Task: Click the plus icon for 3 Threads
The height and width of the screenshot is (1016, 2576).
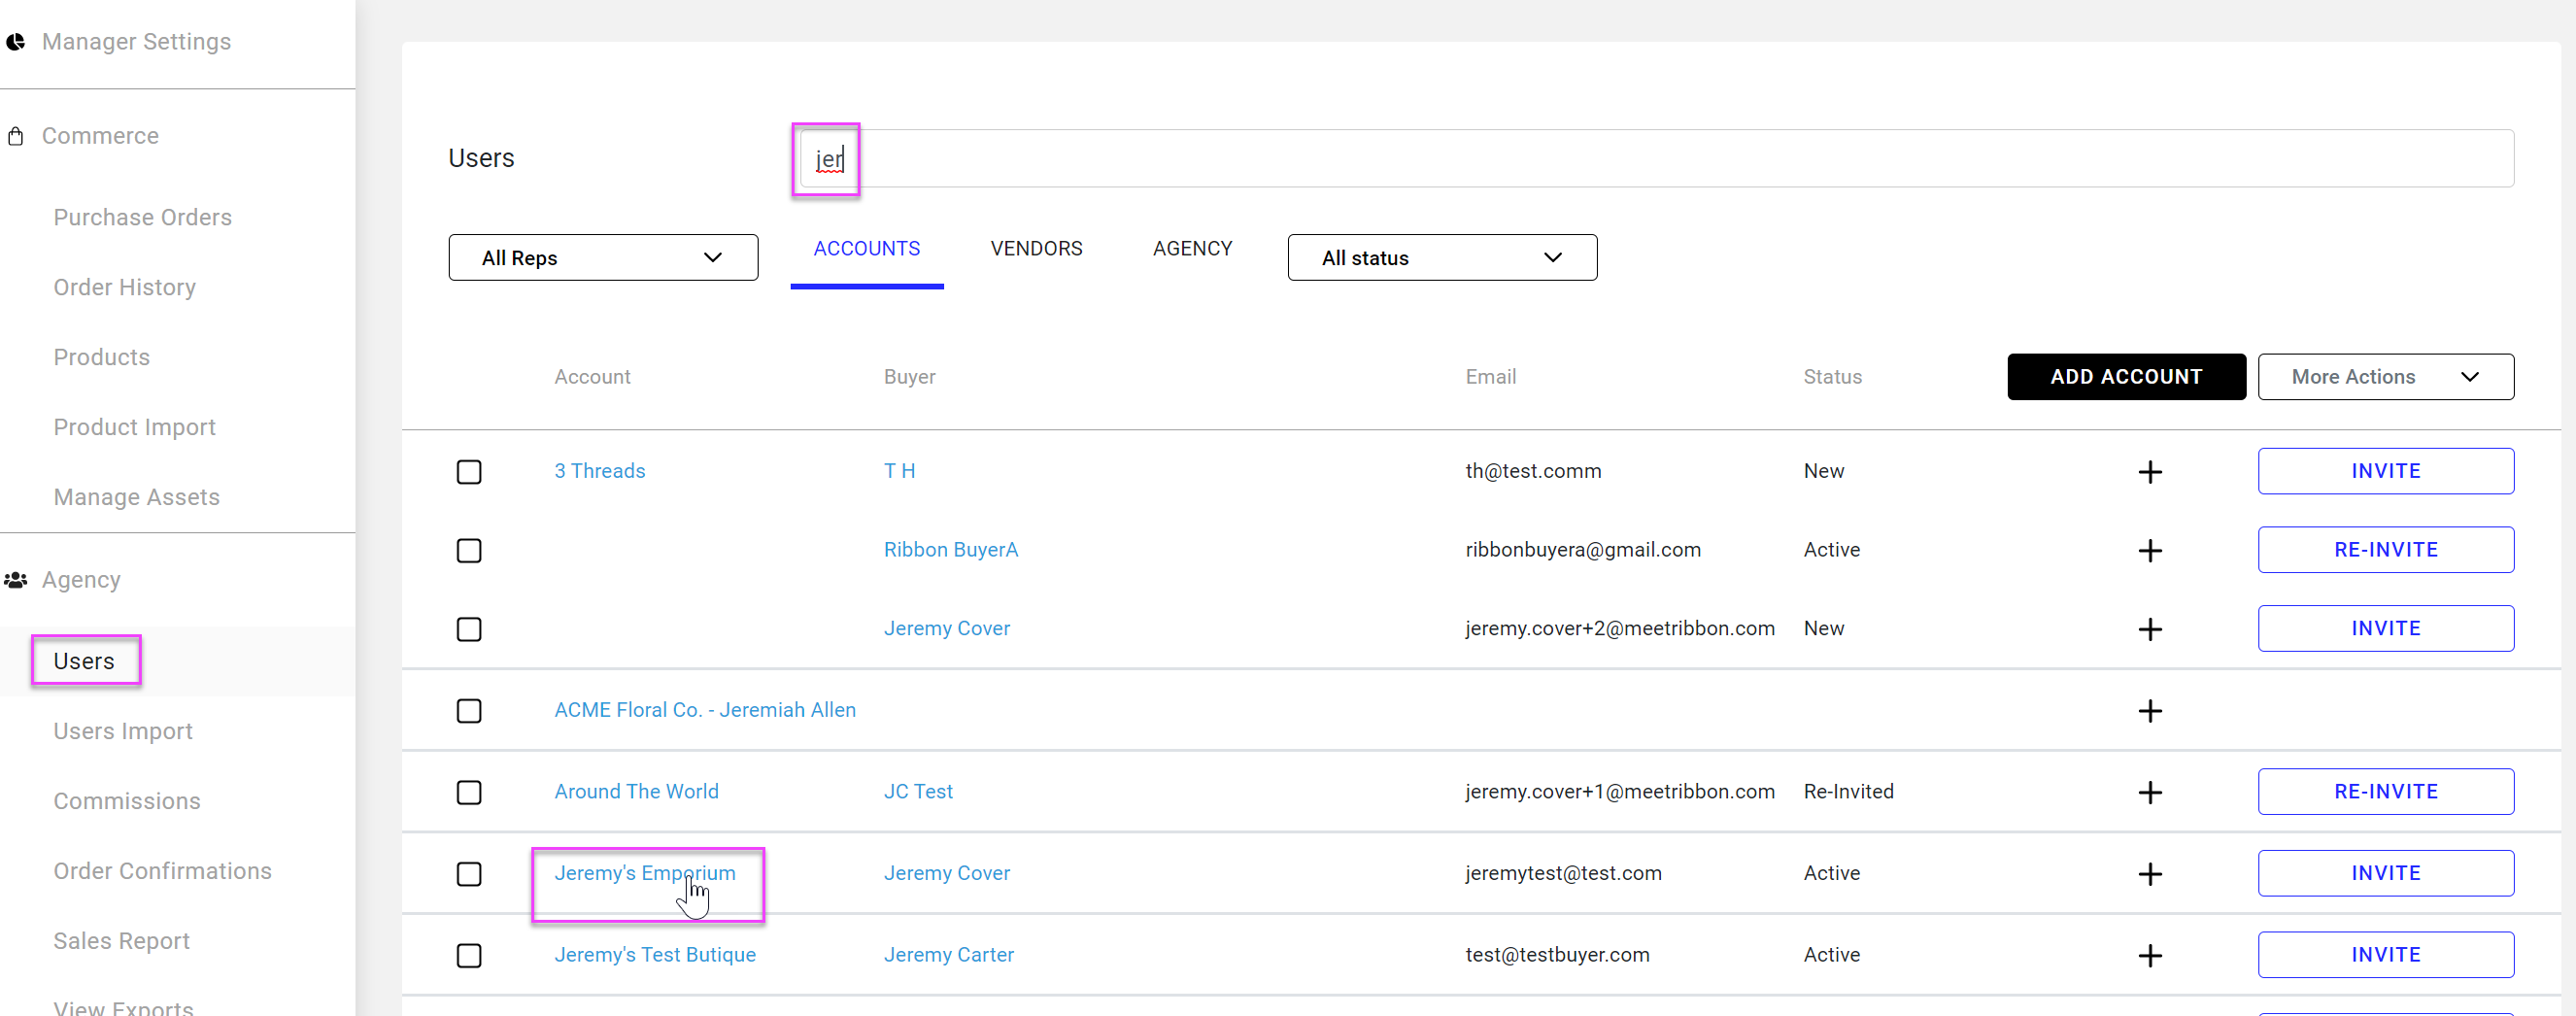Action: pos(2149,472)
